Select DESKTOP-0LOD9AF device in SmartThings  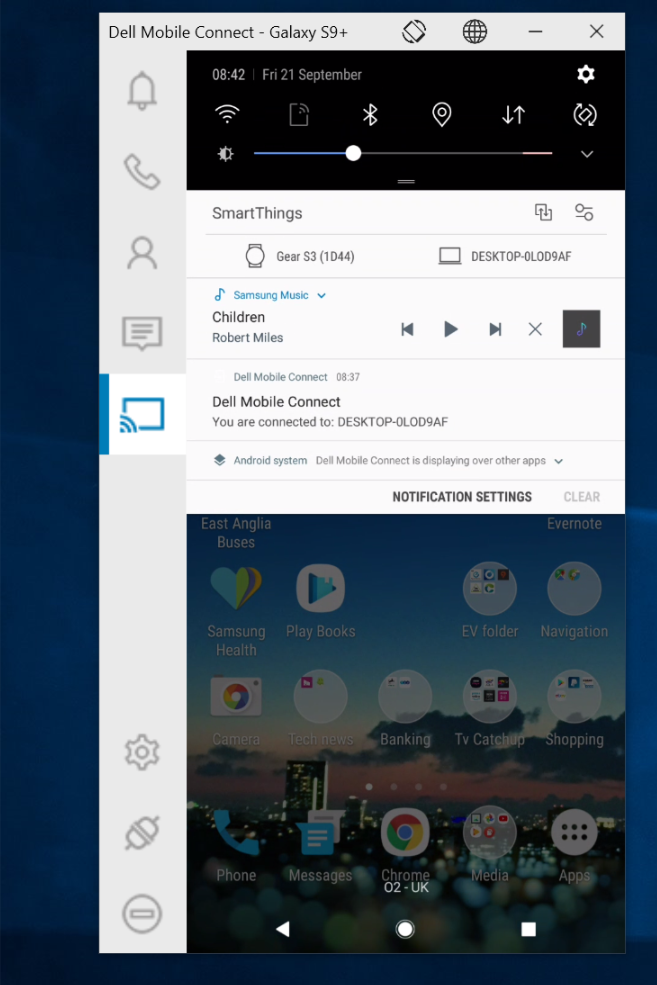coord(505,256)
